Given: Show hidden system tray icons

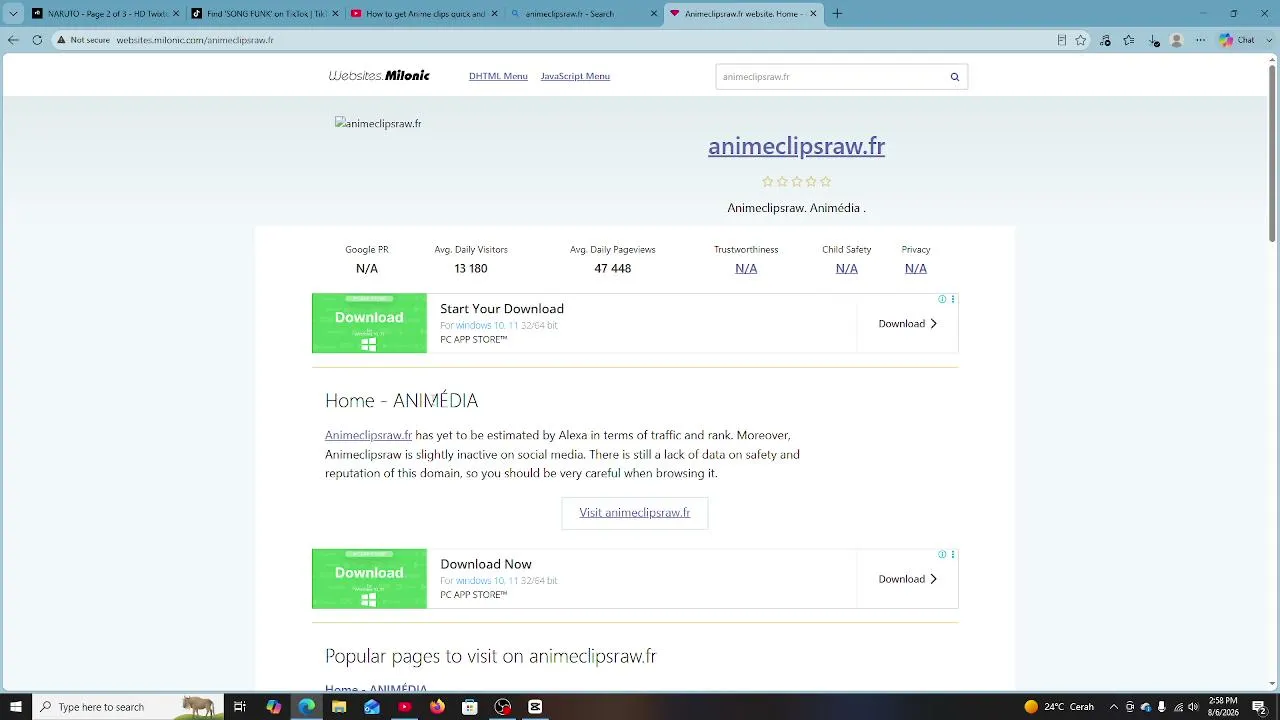Looking at the screenshot, I should (x=1114, y=707).
